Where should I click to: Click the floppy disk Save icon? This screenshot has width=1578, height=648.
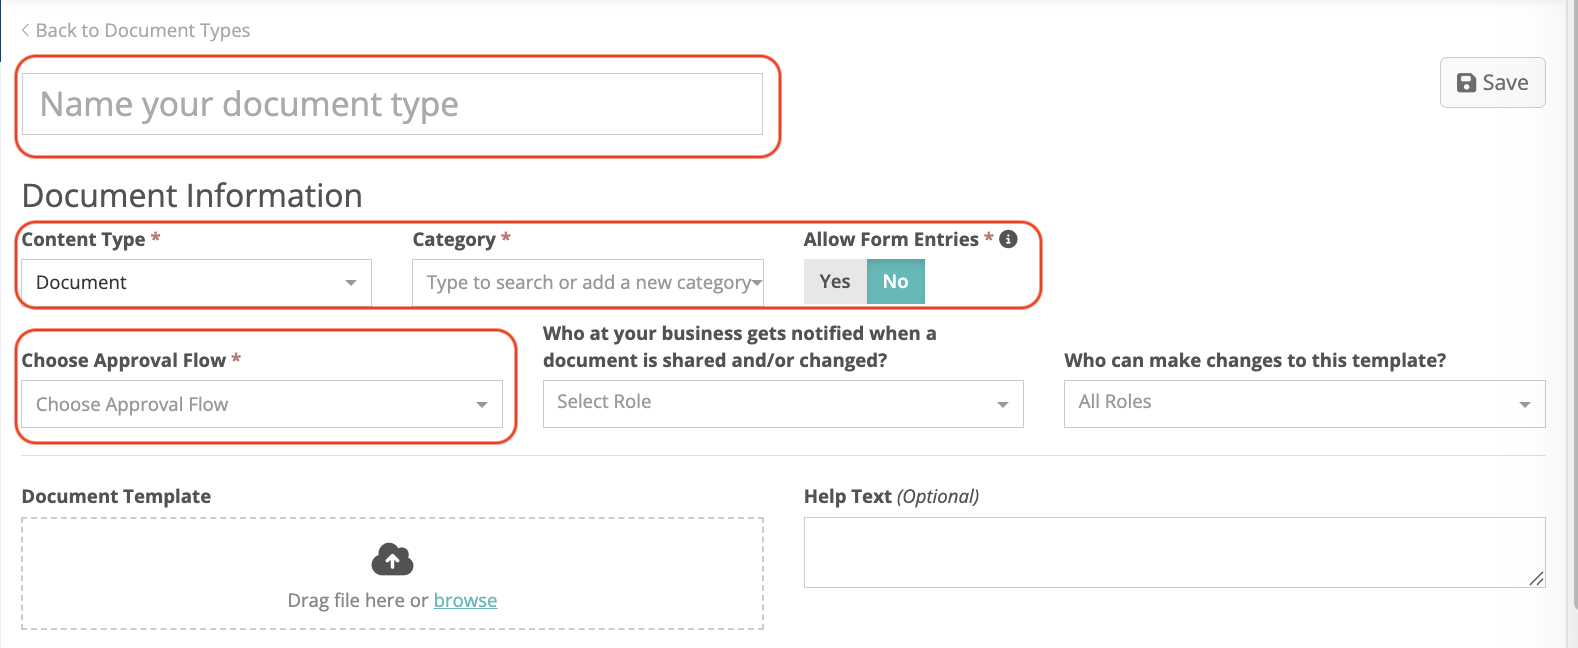click(x=1466, y=83)
